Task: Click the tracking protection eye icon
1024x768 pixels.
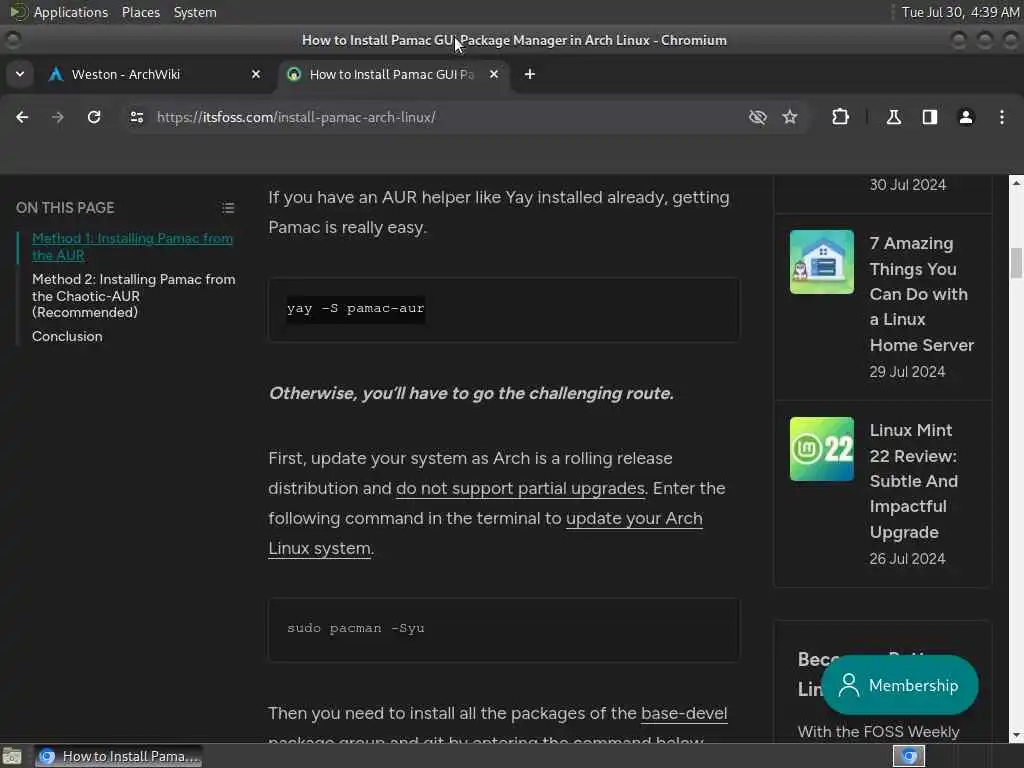Action: [x=758, y=117]
